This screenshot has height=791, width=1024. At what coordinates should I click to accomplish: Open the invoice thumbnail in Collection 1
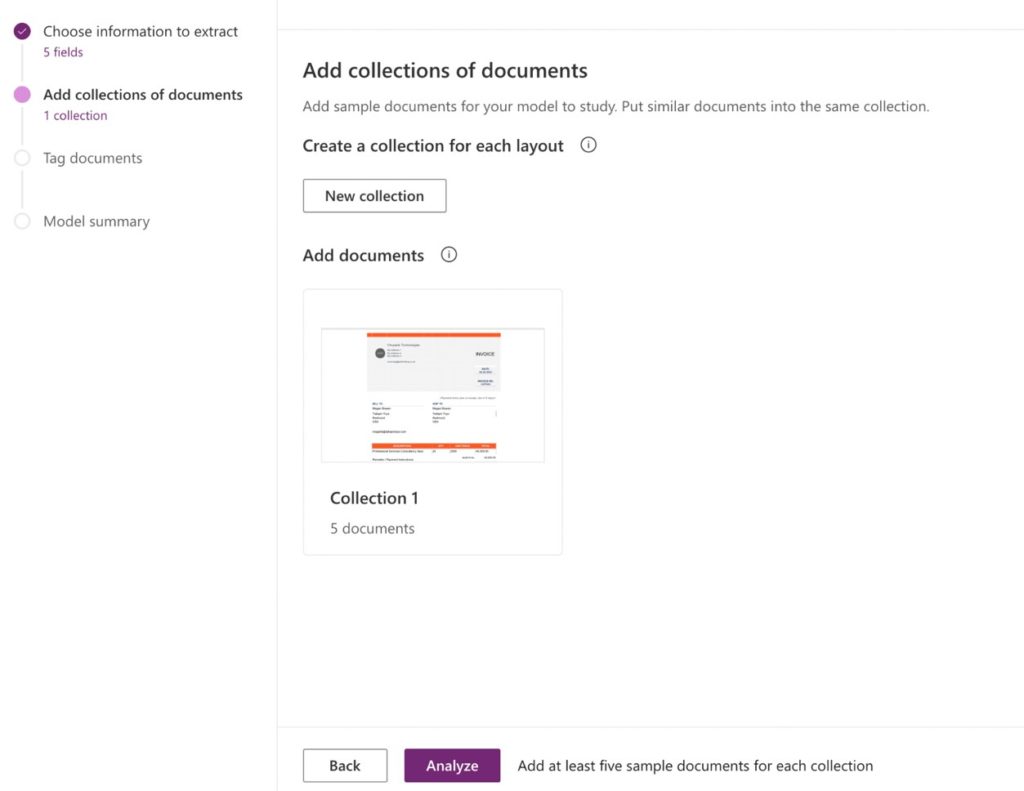coord(432,396)
